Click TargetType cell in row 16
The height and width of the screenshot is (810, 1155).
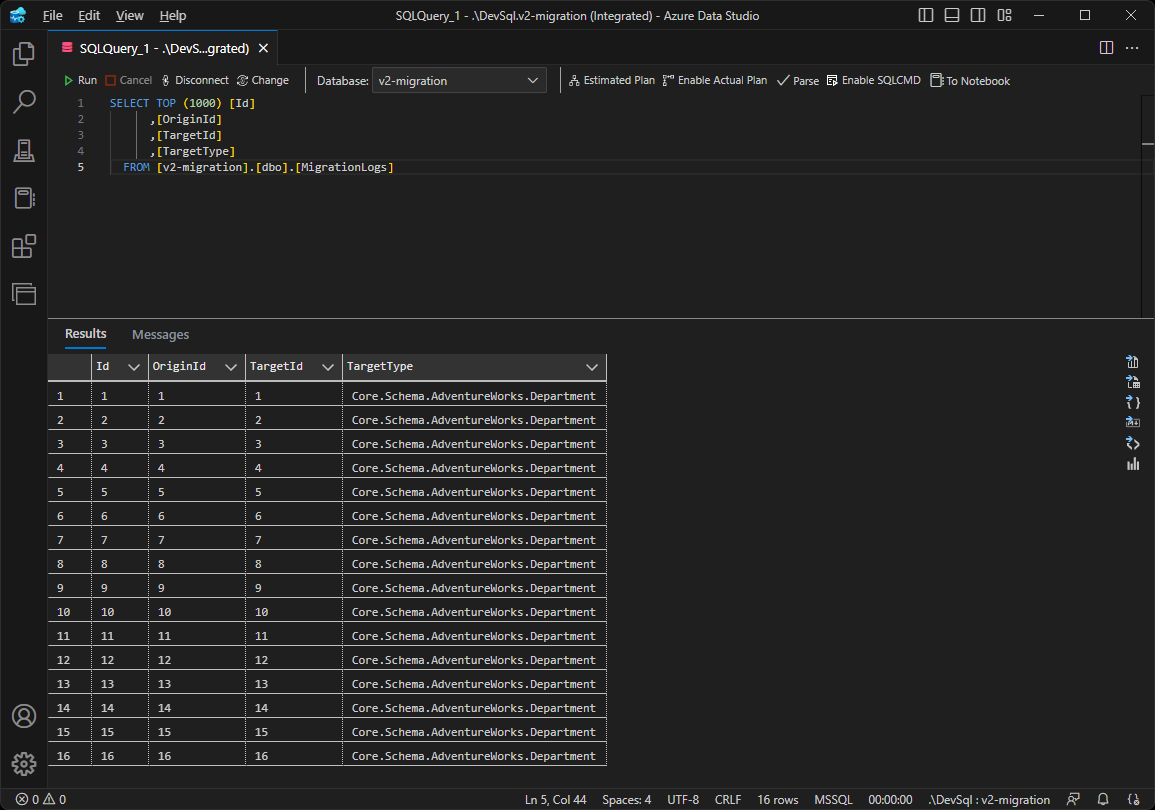(x=474, y=756)
